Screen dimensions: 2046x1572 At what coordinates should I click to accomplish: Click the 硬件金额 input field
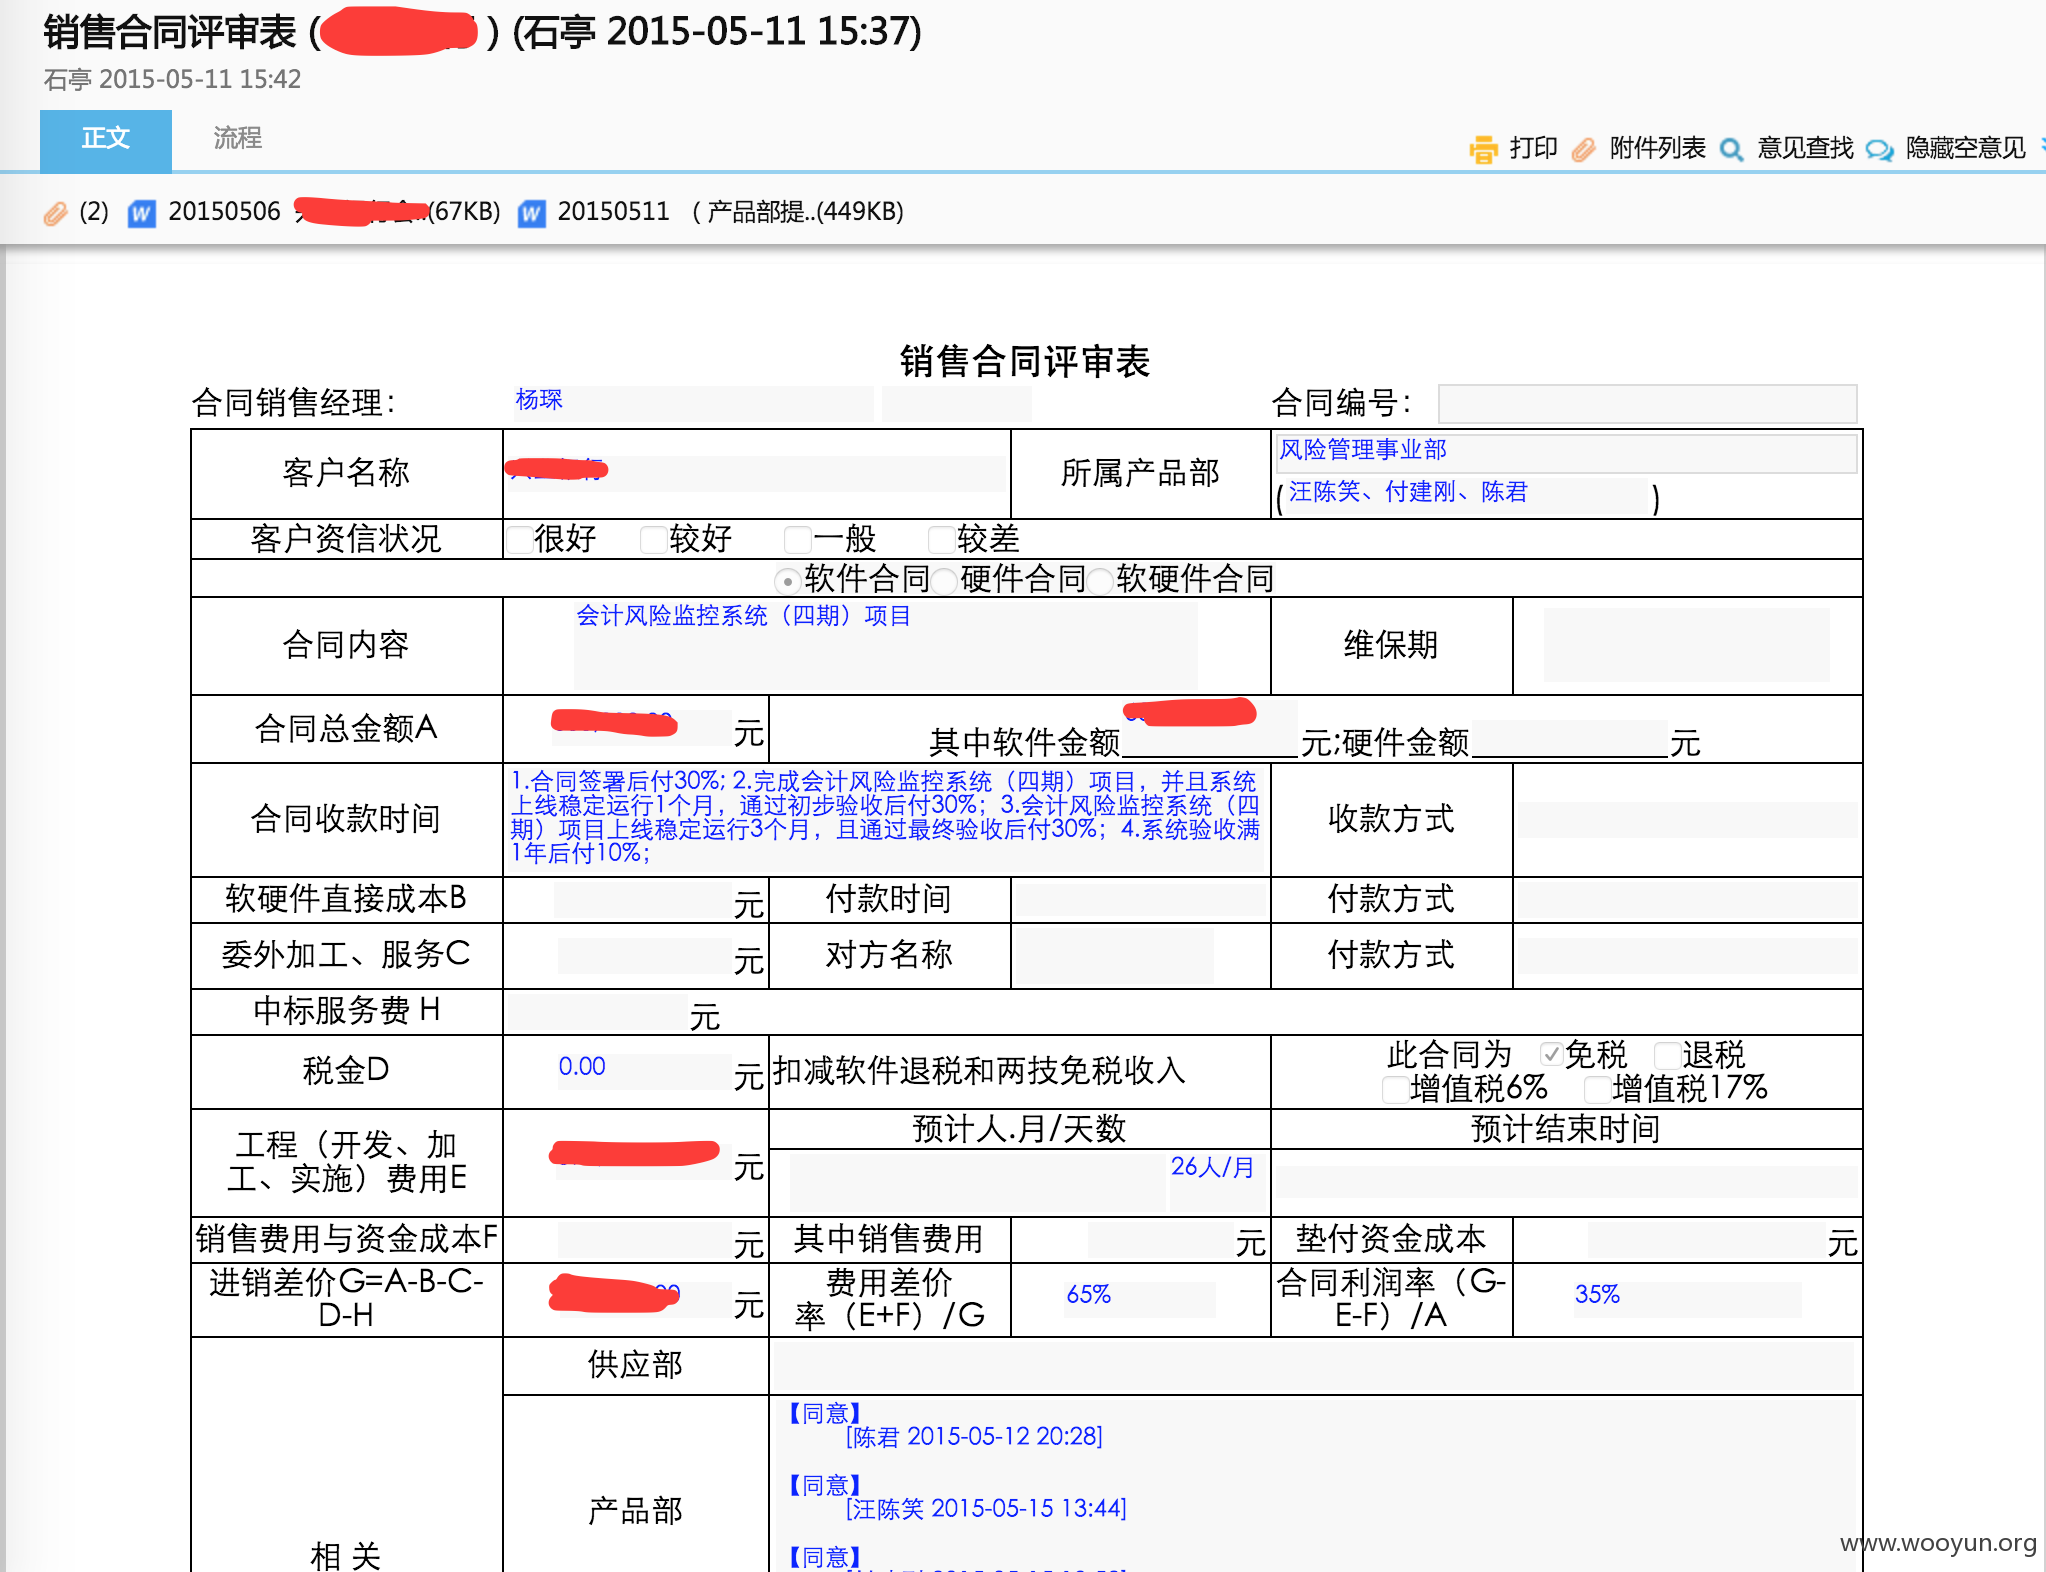(1570, 738)
